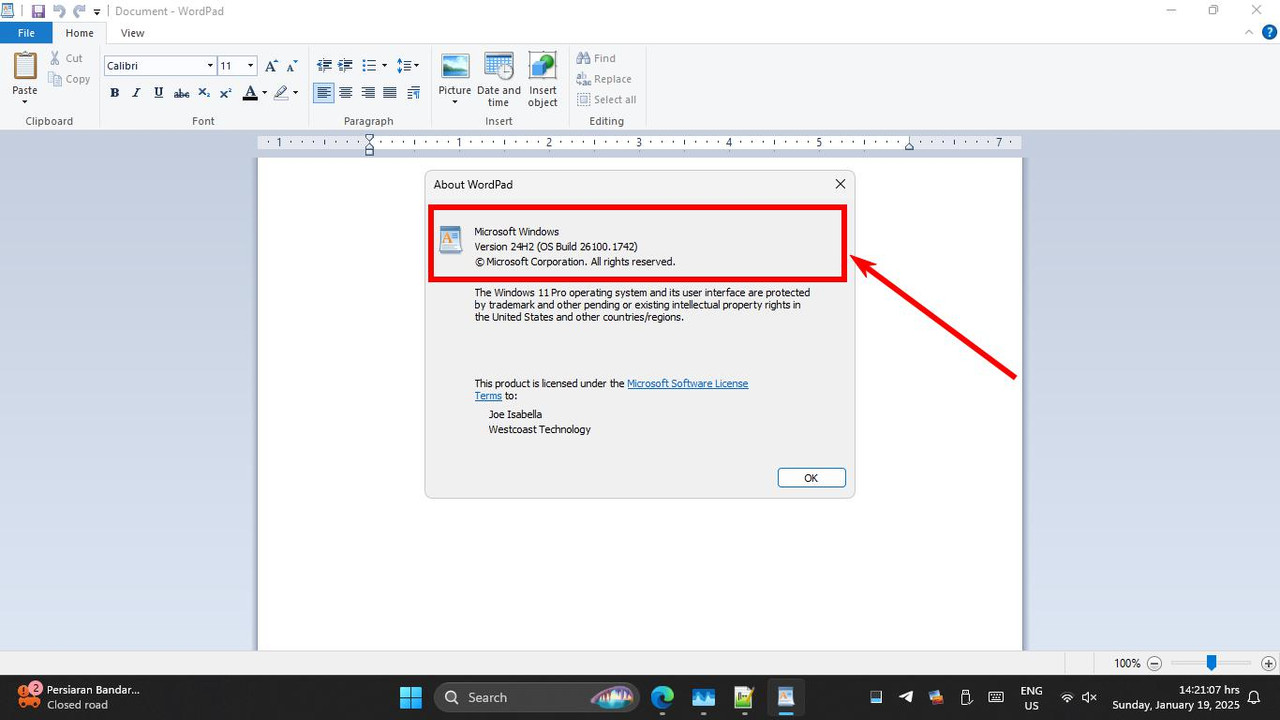Click the Grow font icon
This screenshot has height=720, width=1280.
[271, 66]
